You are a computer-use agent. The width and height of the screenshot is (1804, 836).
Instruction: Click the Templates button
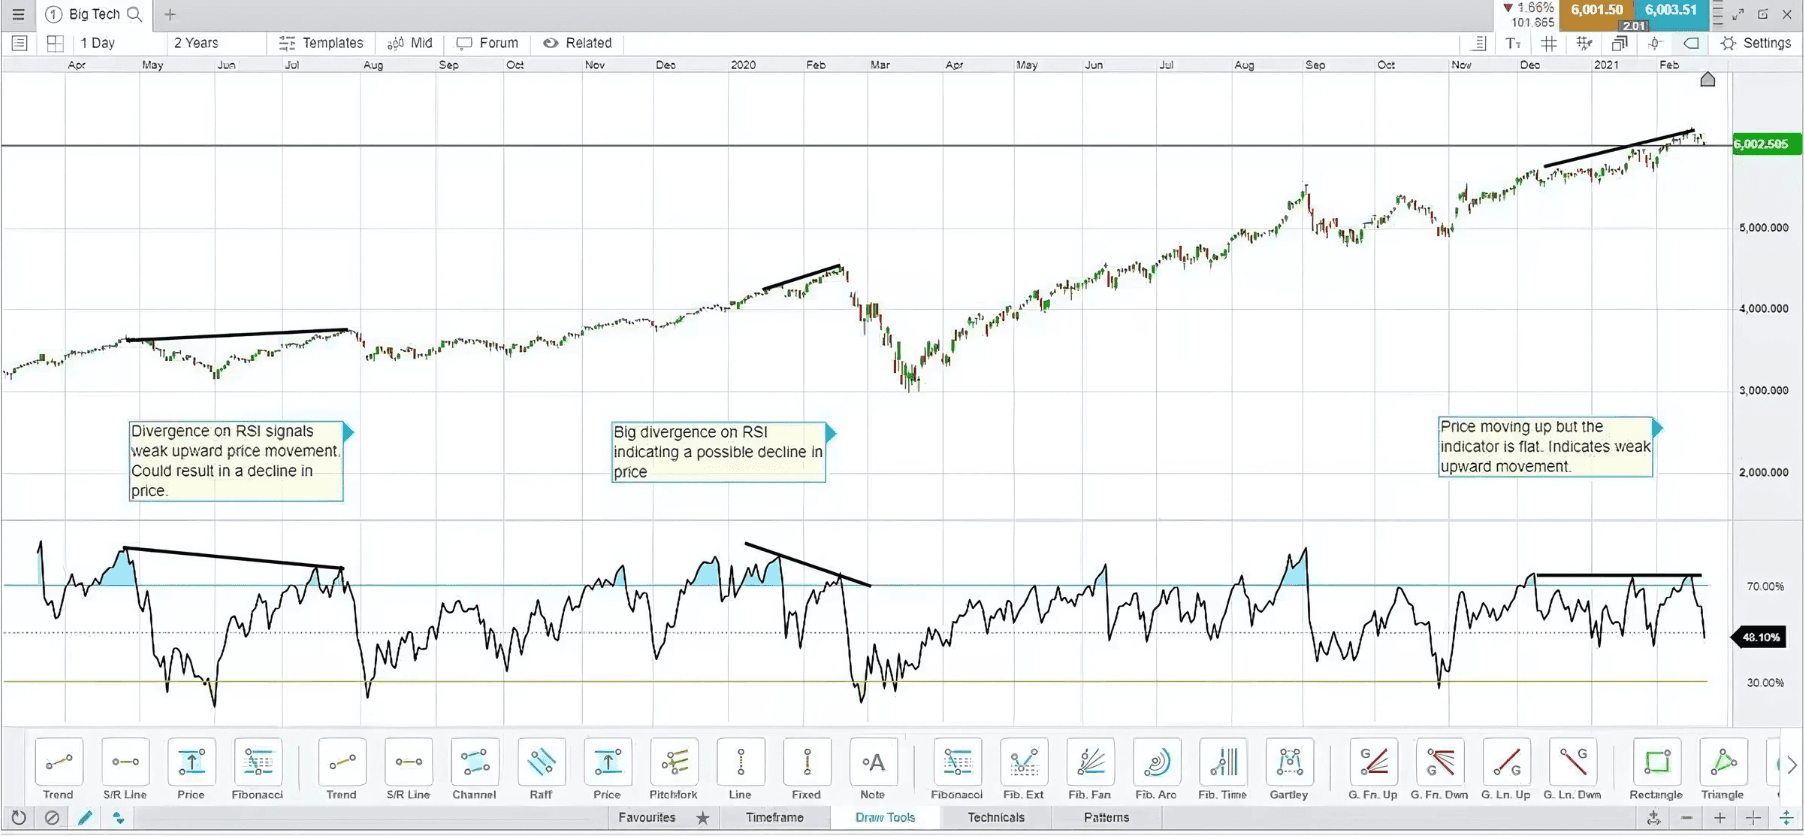(321, 43)
